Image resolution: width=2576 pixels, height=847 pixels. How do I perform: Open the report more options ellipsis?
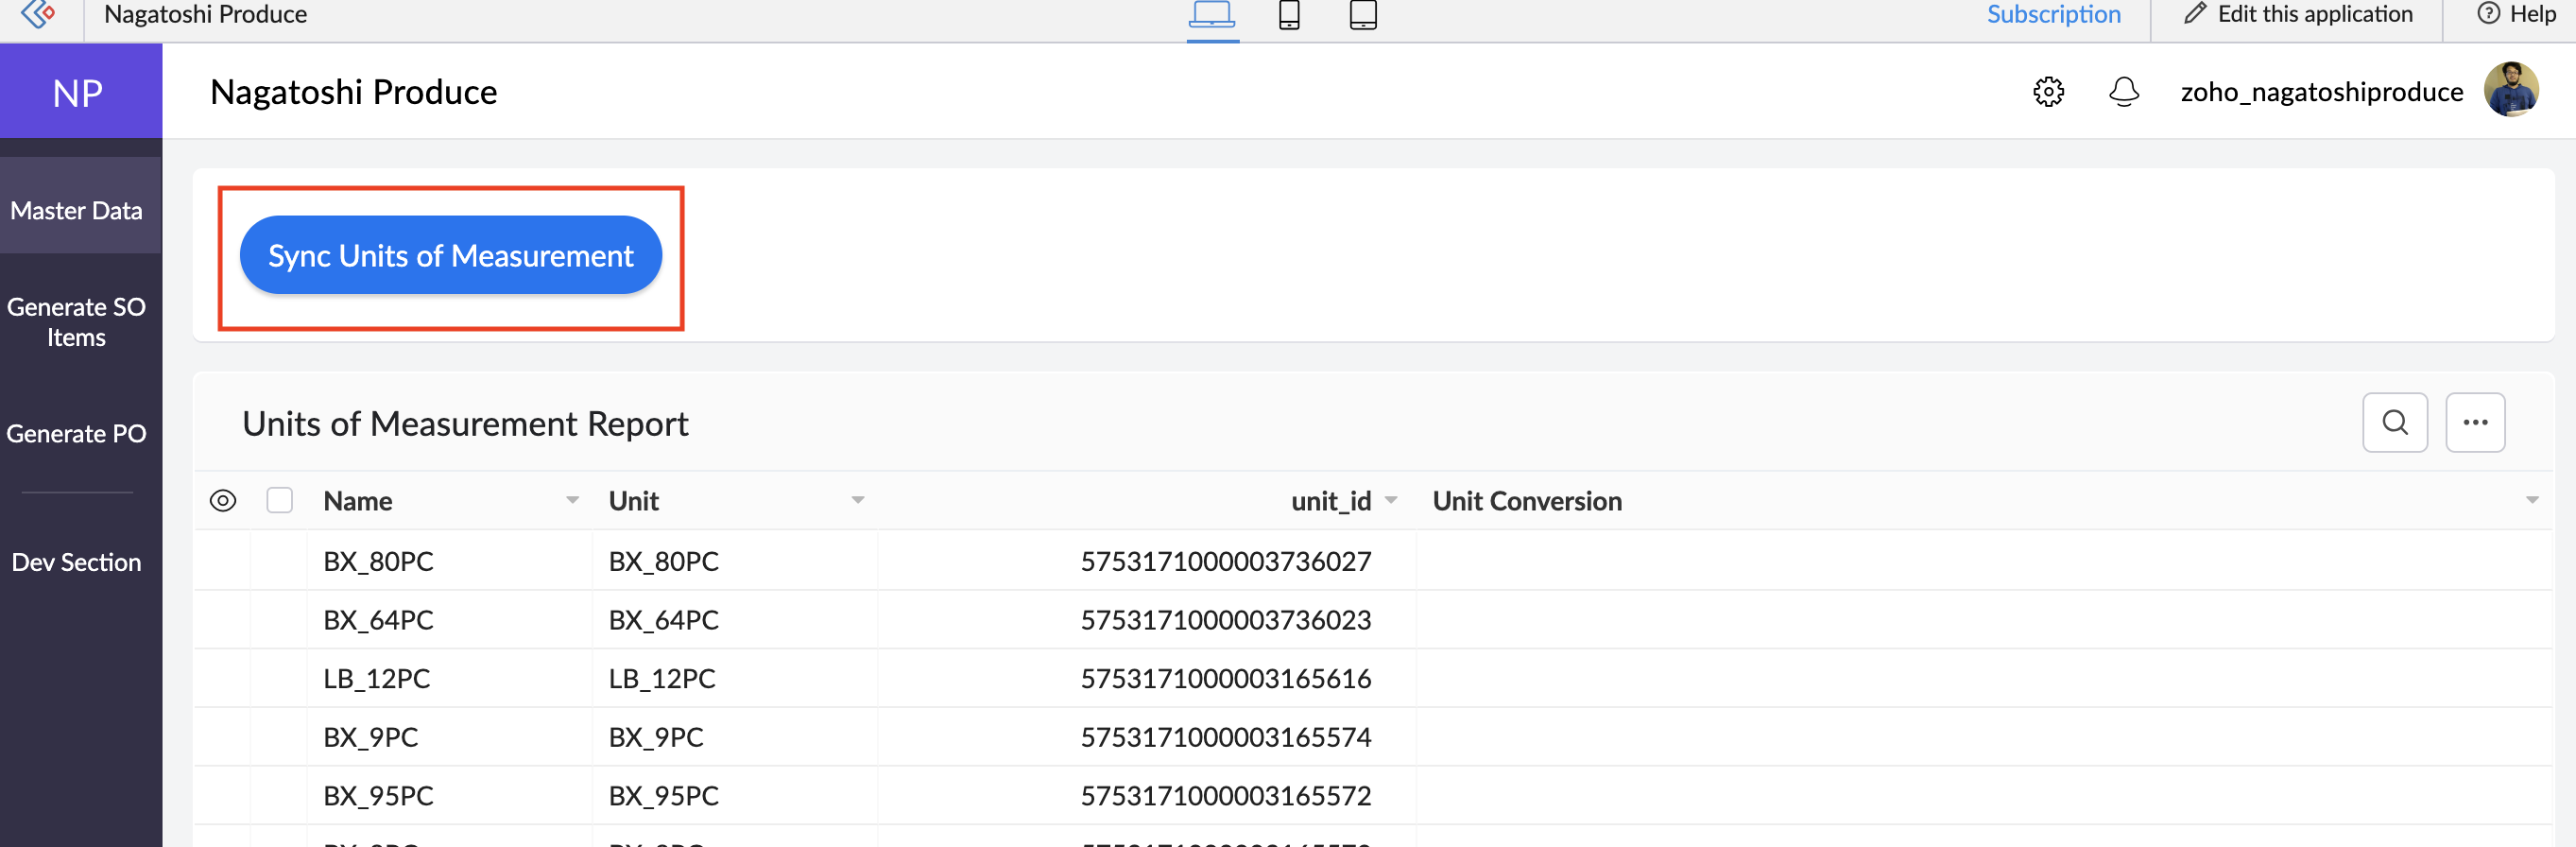tap(2475, 423)
